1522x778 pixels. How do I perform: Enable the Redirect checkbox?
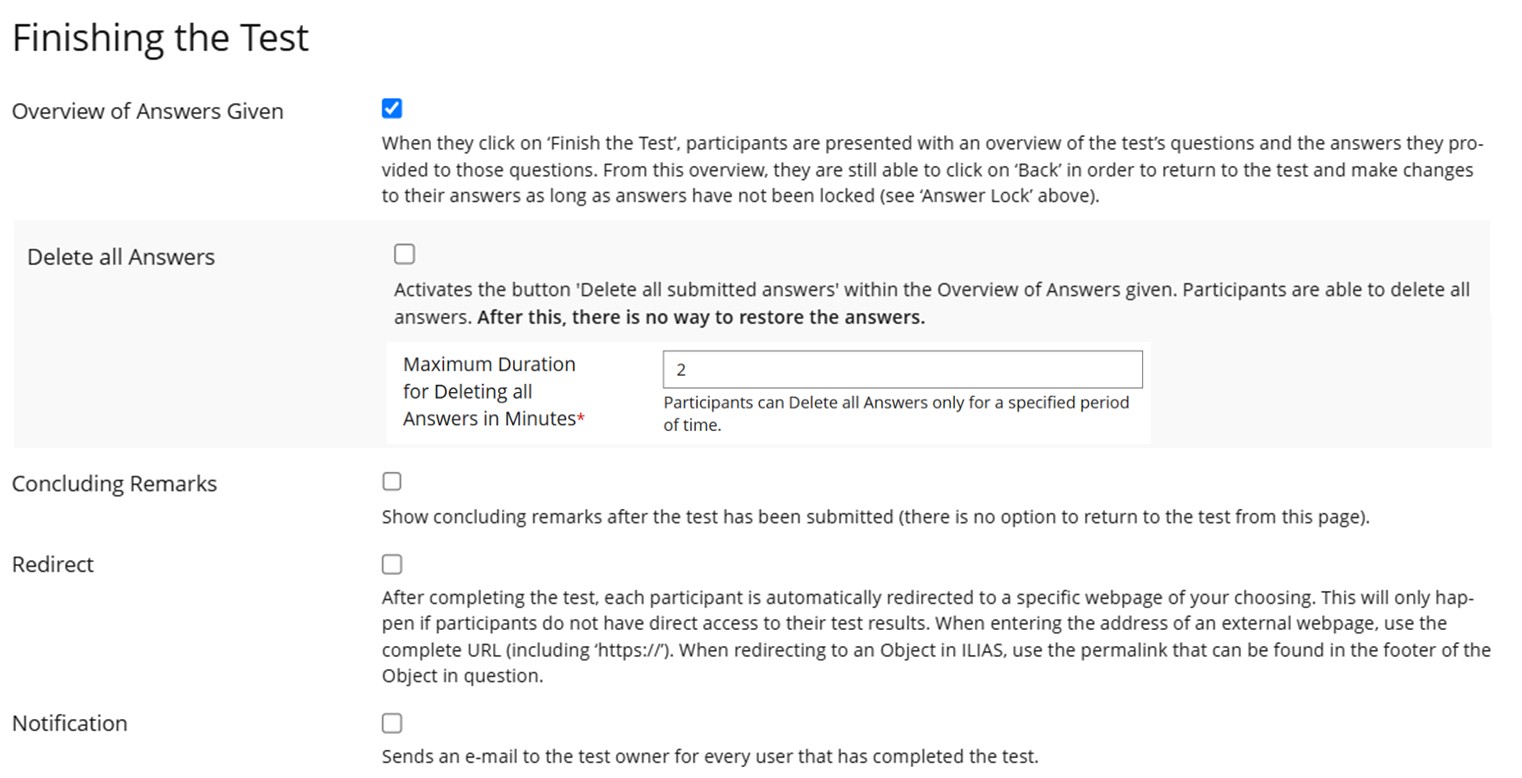[392, 564]
